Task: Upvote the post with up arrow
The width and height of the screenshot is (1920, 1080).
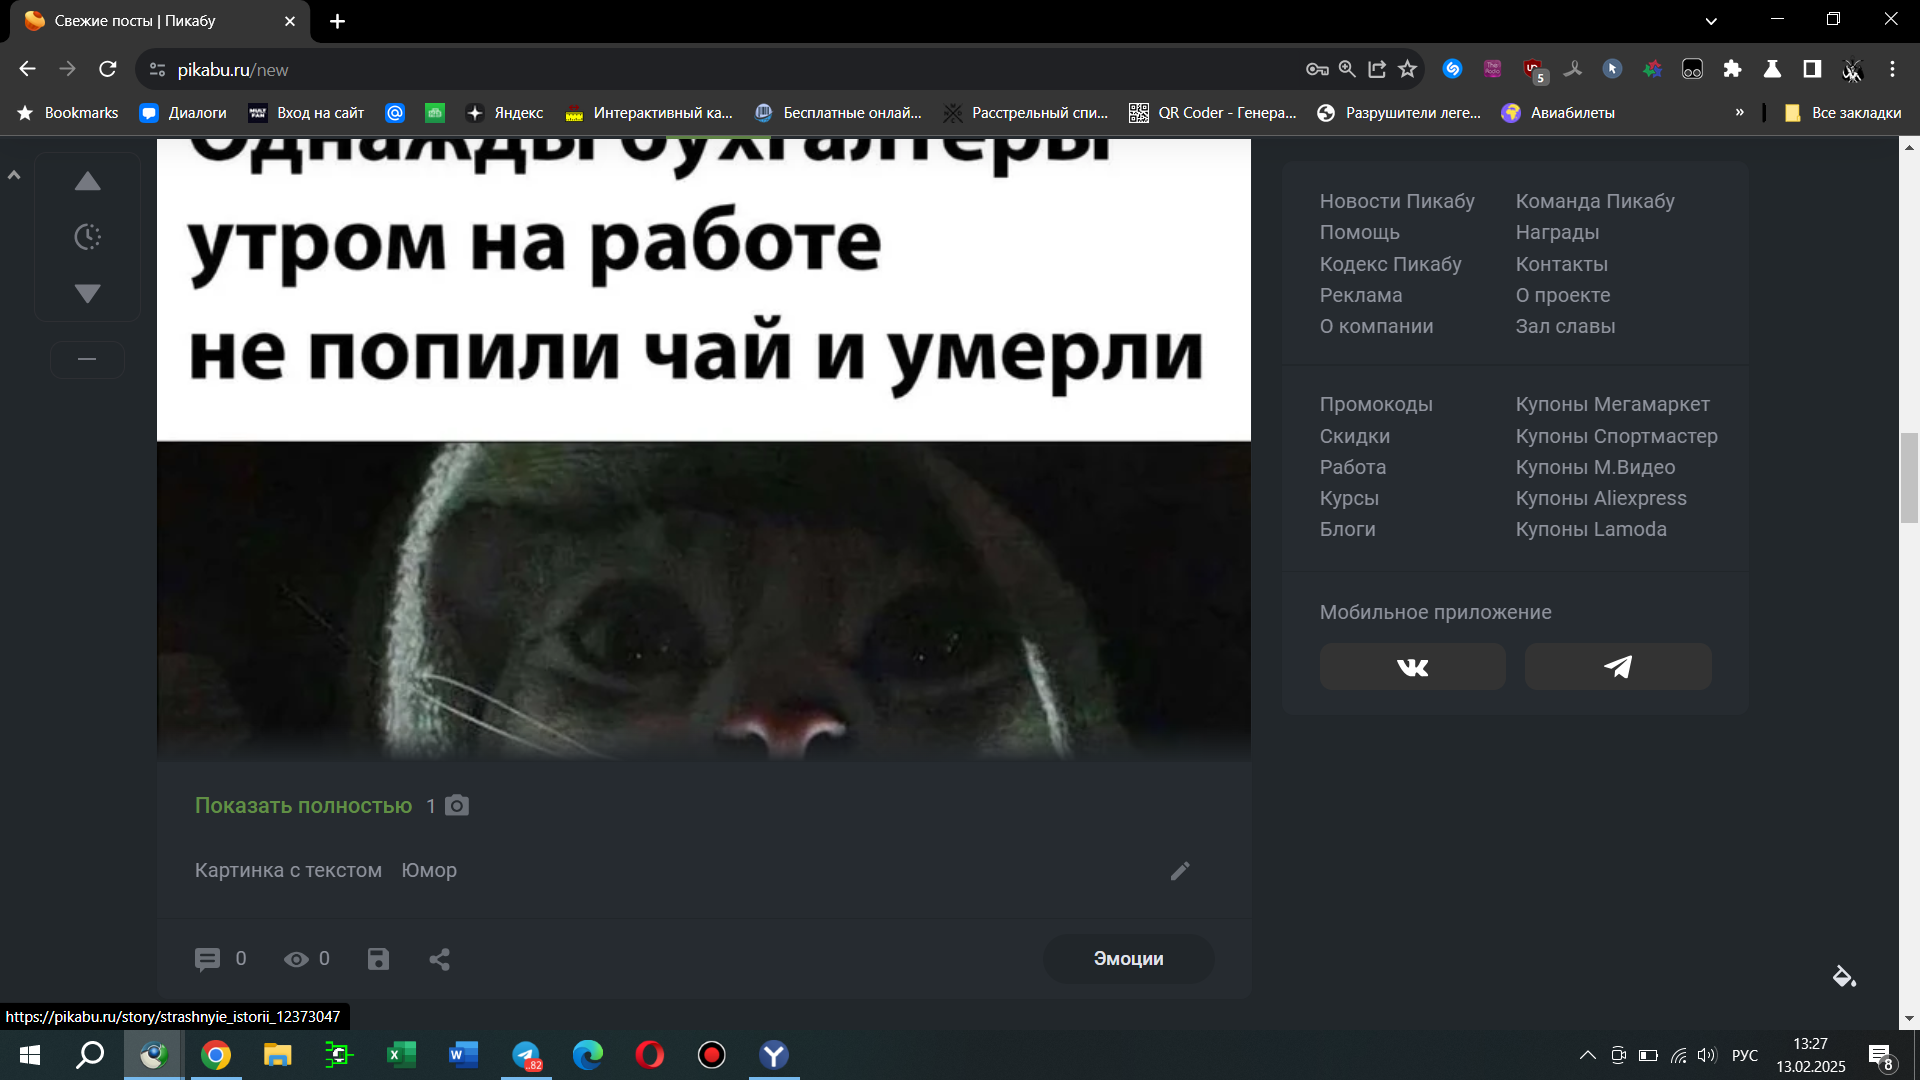Action: click(x=88, y=181)
